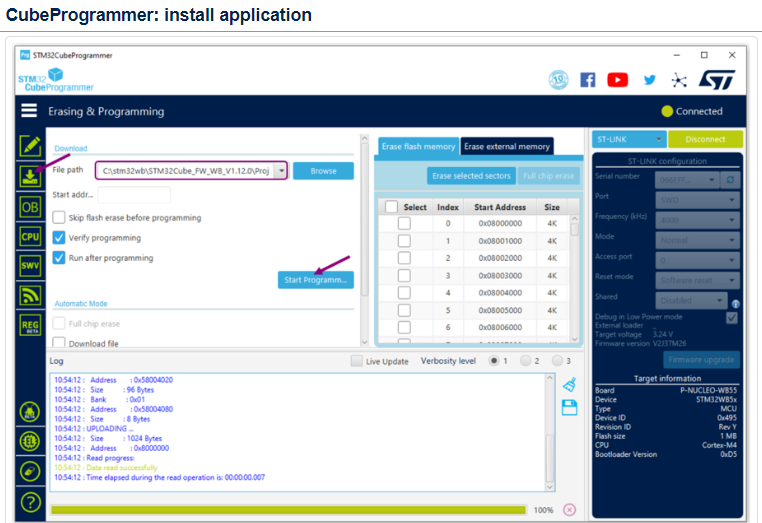This screenshot has width=762, height=523.
Task: Expand the File path dropdown arrow
Action: coord(281,171)
